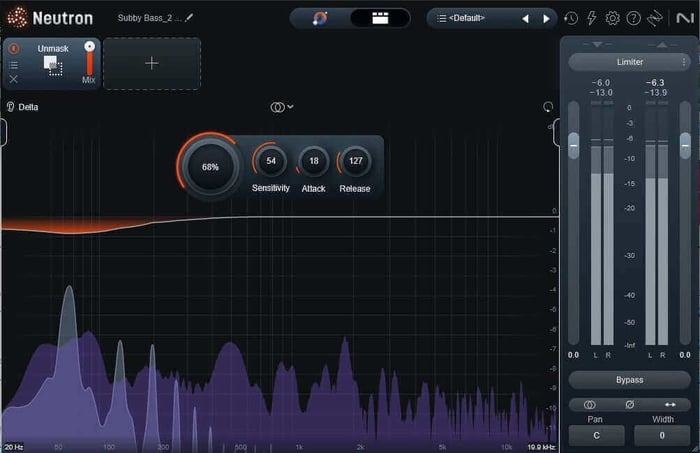Open the undo history clock icon

[x=571, y=18]
